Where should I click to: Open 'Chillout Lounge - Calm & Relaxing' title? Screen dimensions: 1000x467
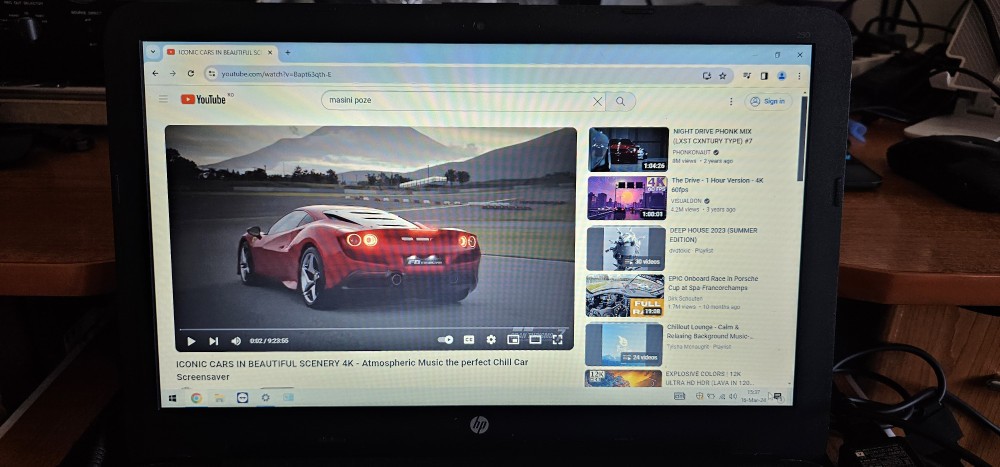(x=710, y=331)
